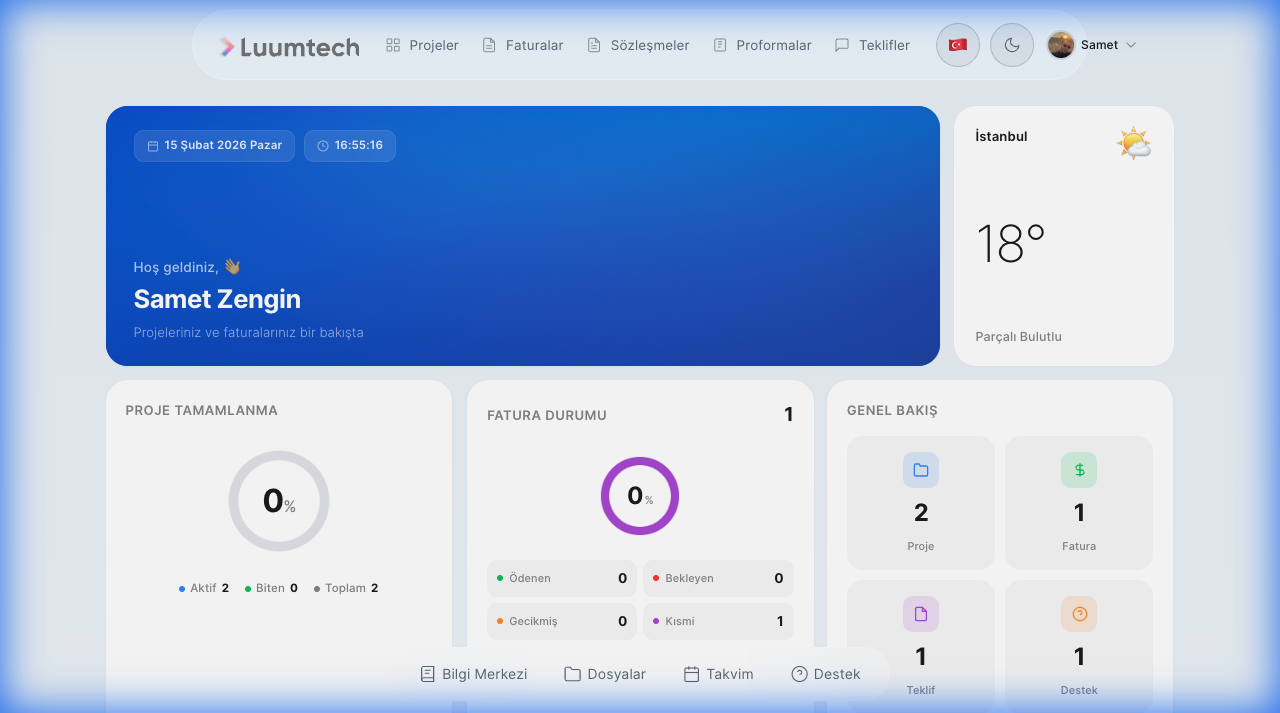Open Dosyalar from the bottom dock
1280x713 pixels.
tap(605, 674)
